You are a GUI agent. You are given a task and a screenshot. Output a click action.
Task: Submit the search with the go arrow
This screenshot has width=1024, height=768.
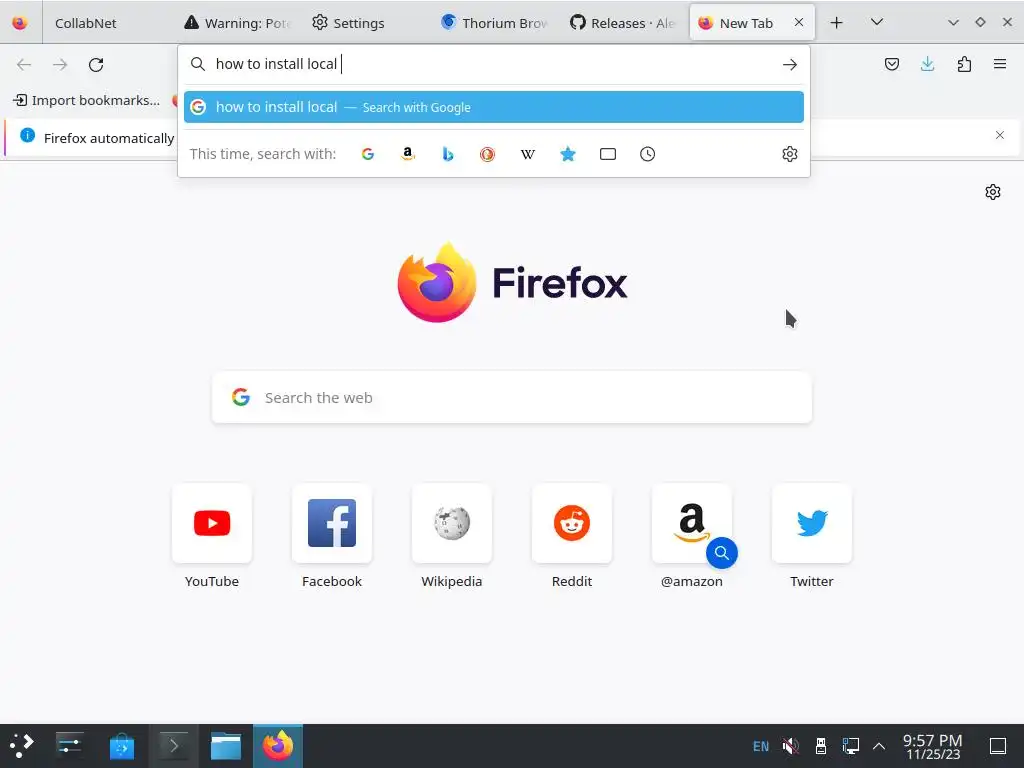coord(790,64)
